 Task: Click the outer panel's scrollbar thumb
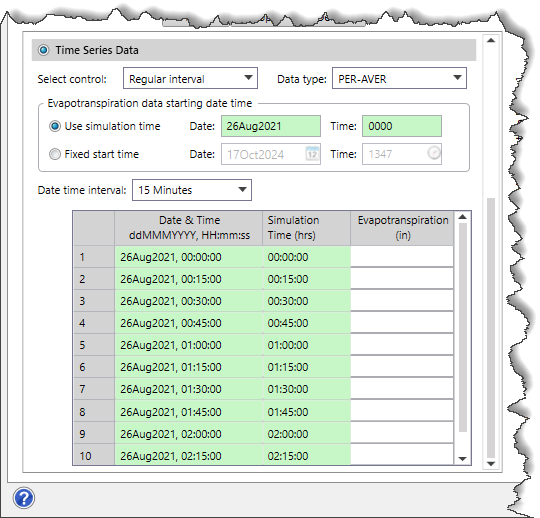pos(491,328)
